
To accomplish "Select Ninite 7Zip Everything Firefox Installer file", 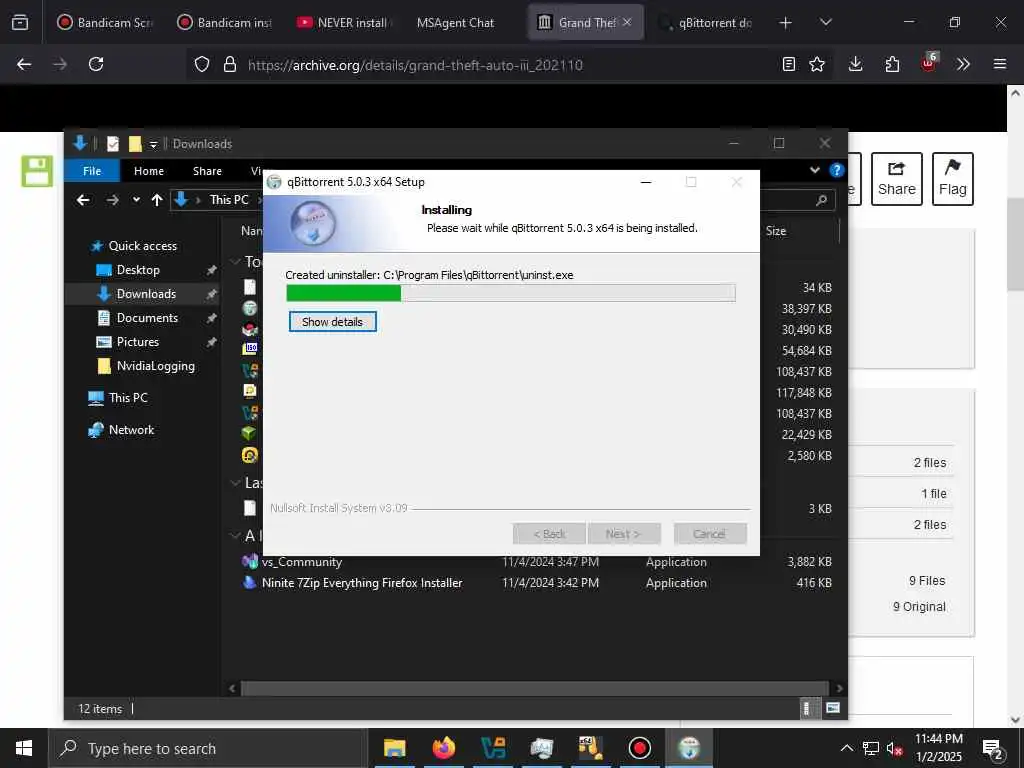I will pos(362,583).
